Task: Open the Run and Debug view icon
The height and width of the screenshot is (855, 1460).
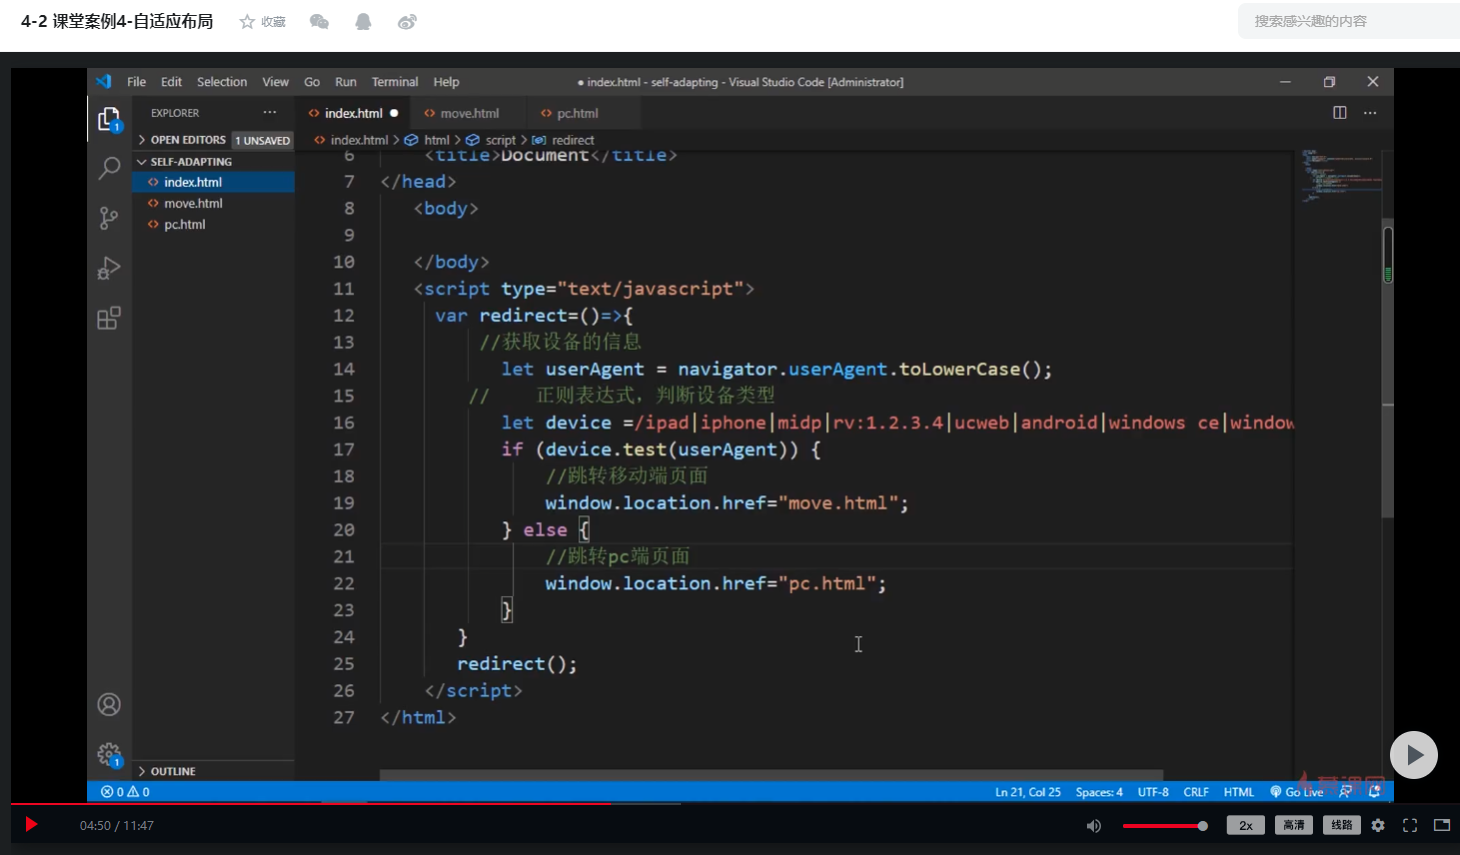Action: pyautogui.click(x=109, y=268)
